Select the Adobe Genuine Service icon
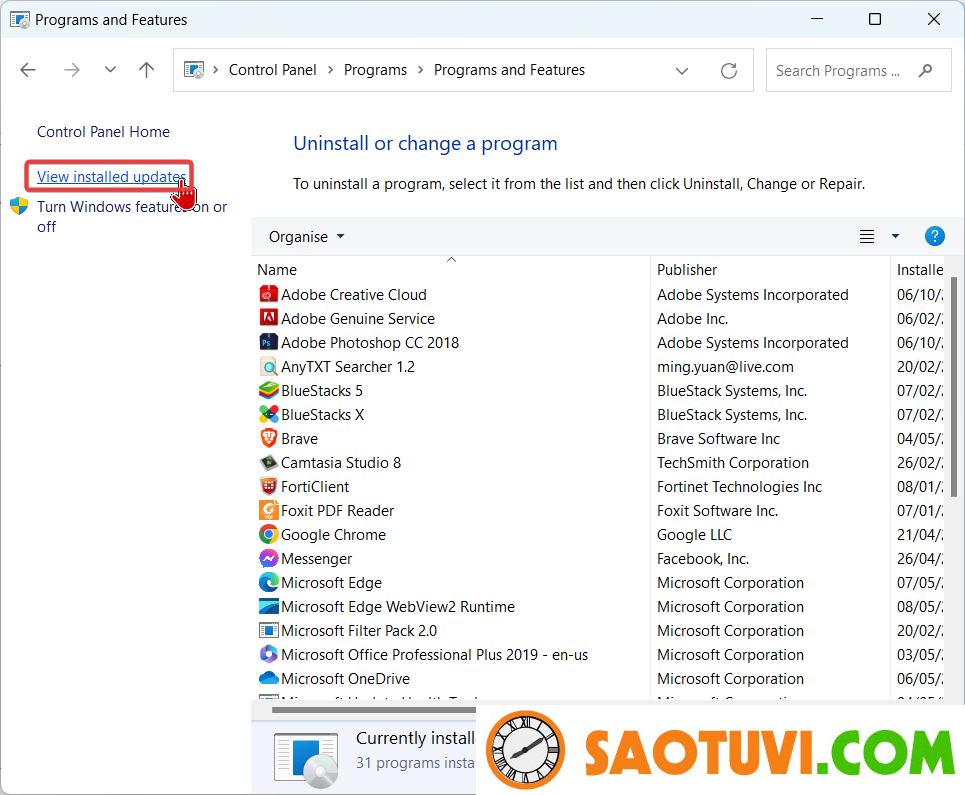The height and width of the screenshot is (795, 965). point(268,318)
